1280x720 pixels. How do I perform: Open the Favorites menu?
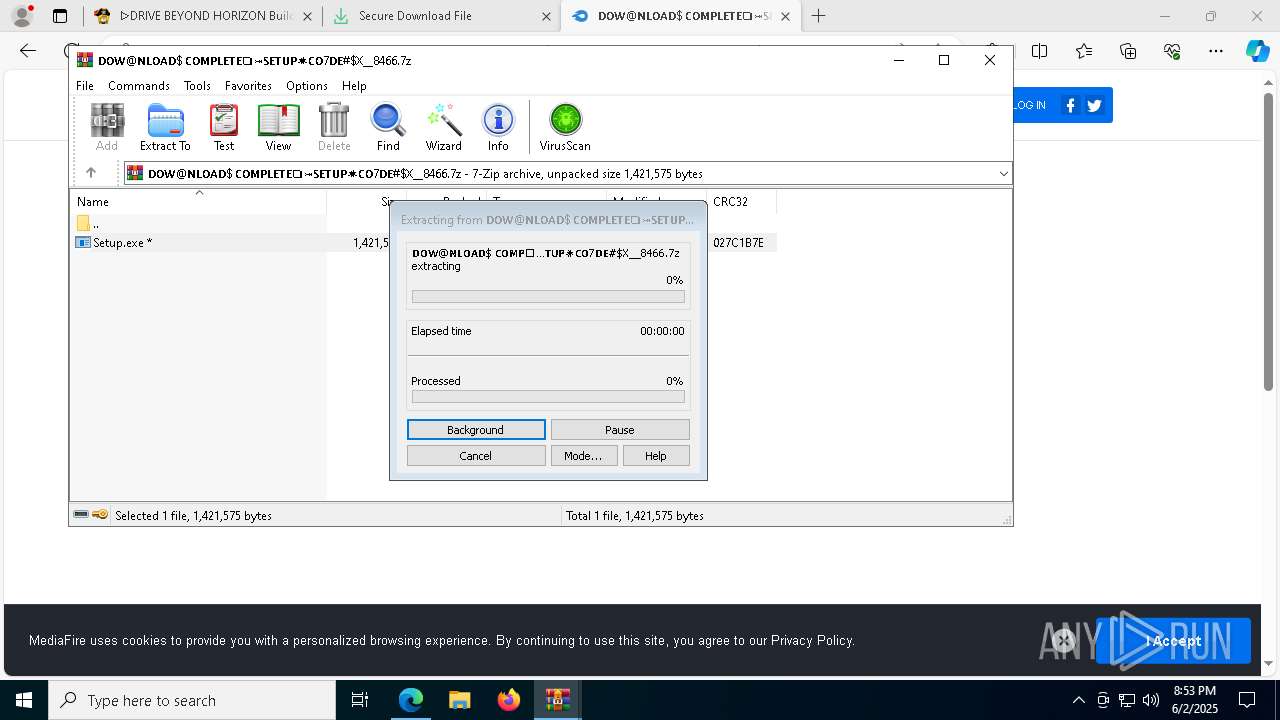(x=248, y=86)
